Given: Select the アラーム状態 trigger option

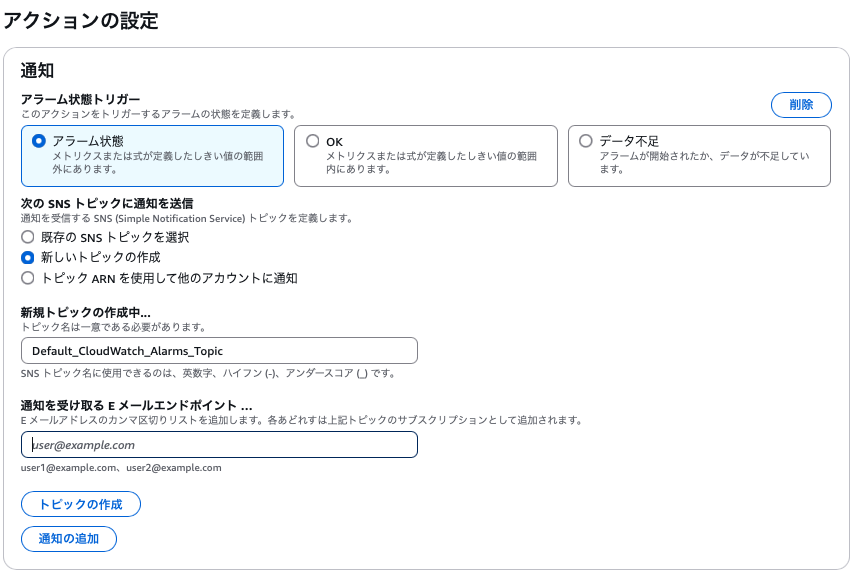Looking at the screenshot, I should (38, 140).
